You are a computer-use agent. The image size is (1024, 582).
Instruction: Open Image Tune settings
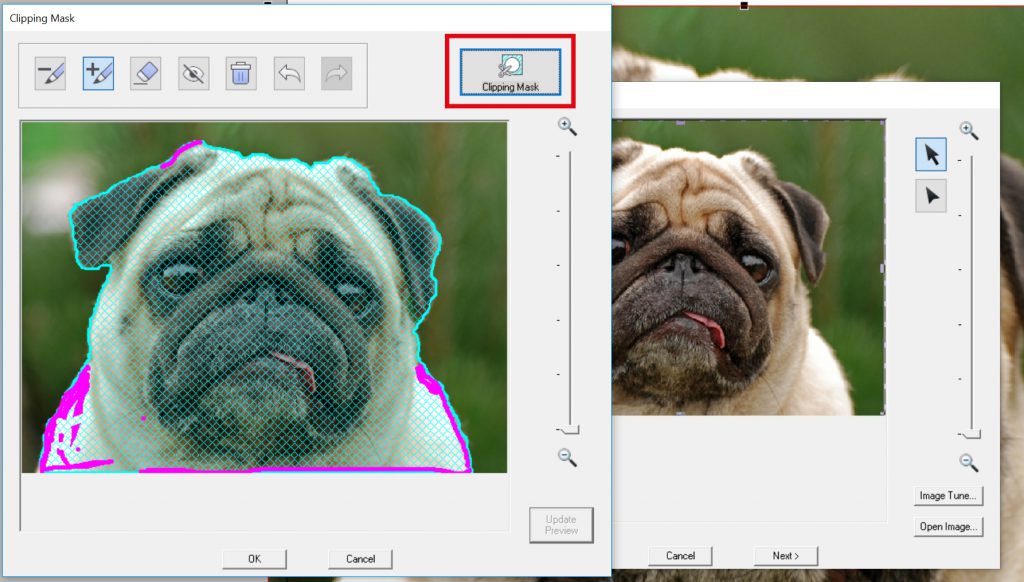pyautogui.click(x=948, y=496)
